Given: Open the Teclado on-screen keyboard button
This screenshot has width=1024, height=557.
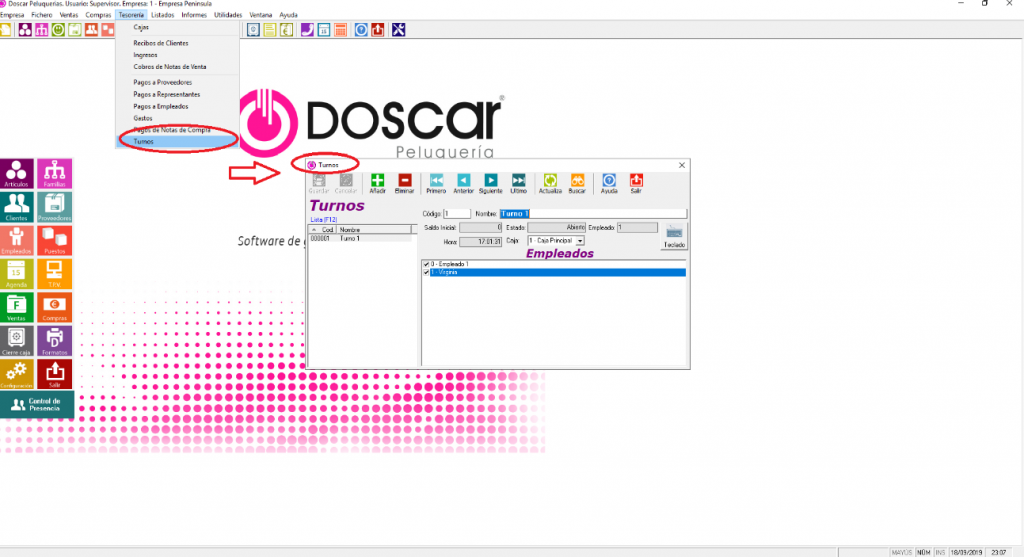Looking at the screenshot, I should point(674,236).
